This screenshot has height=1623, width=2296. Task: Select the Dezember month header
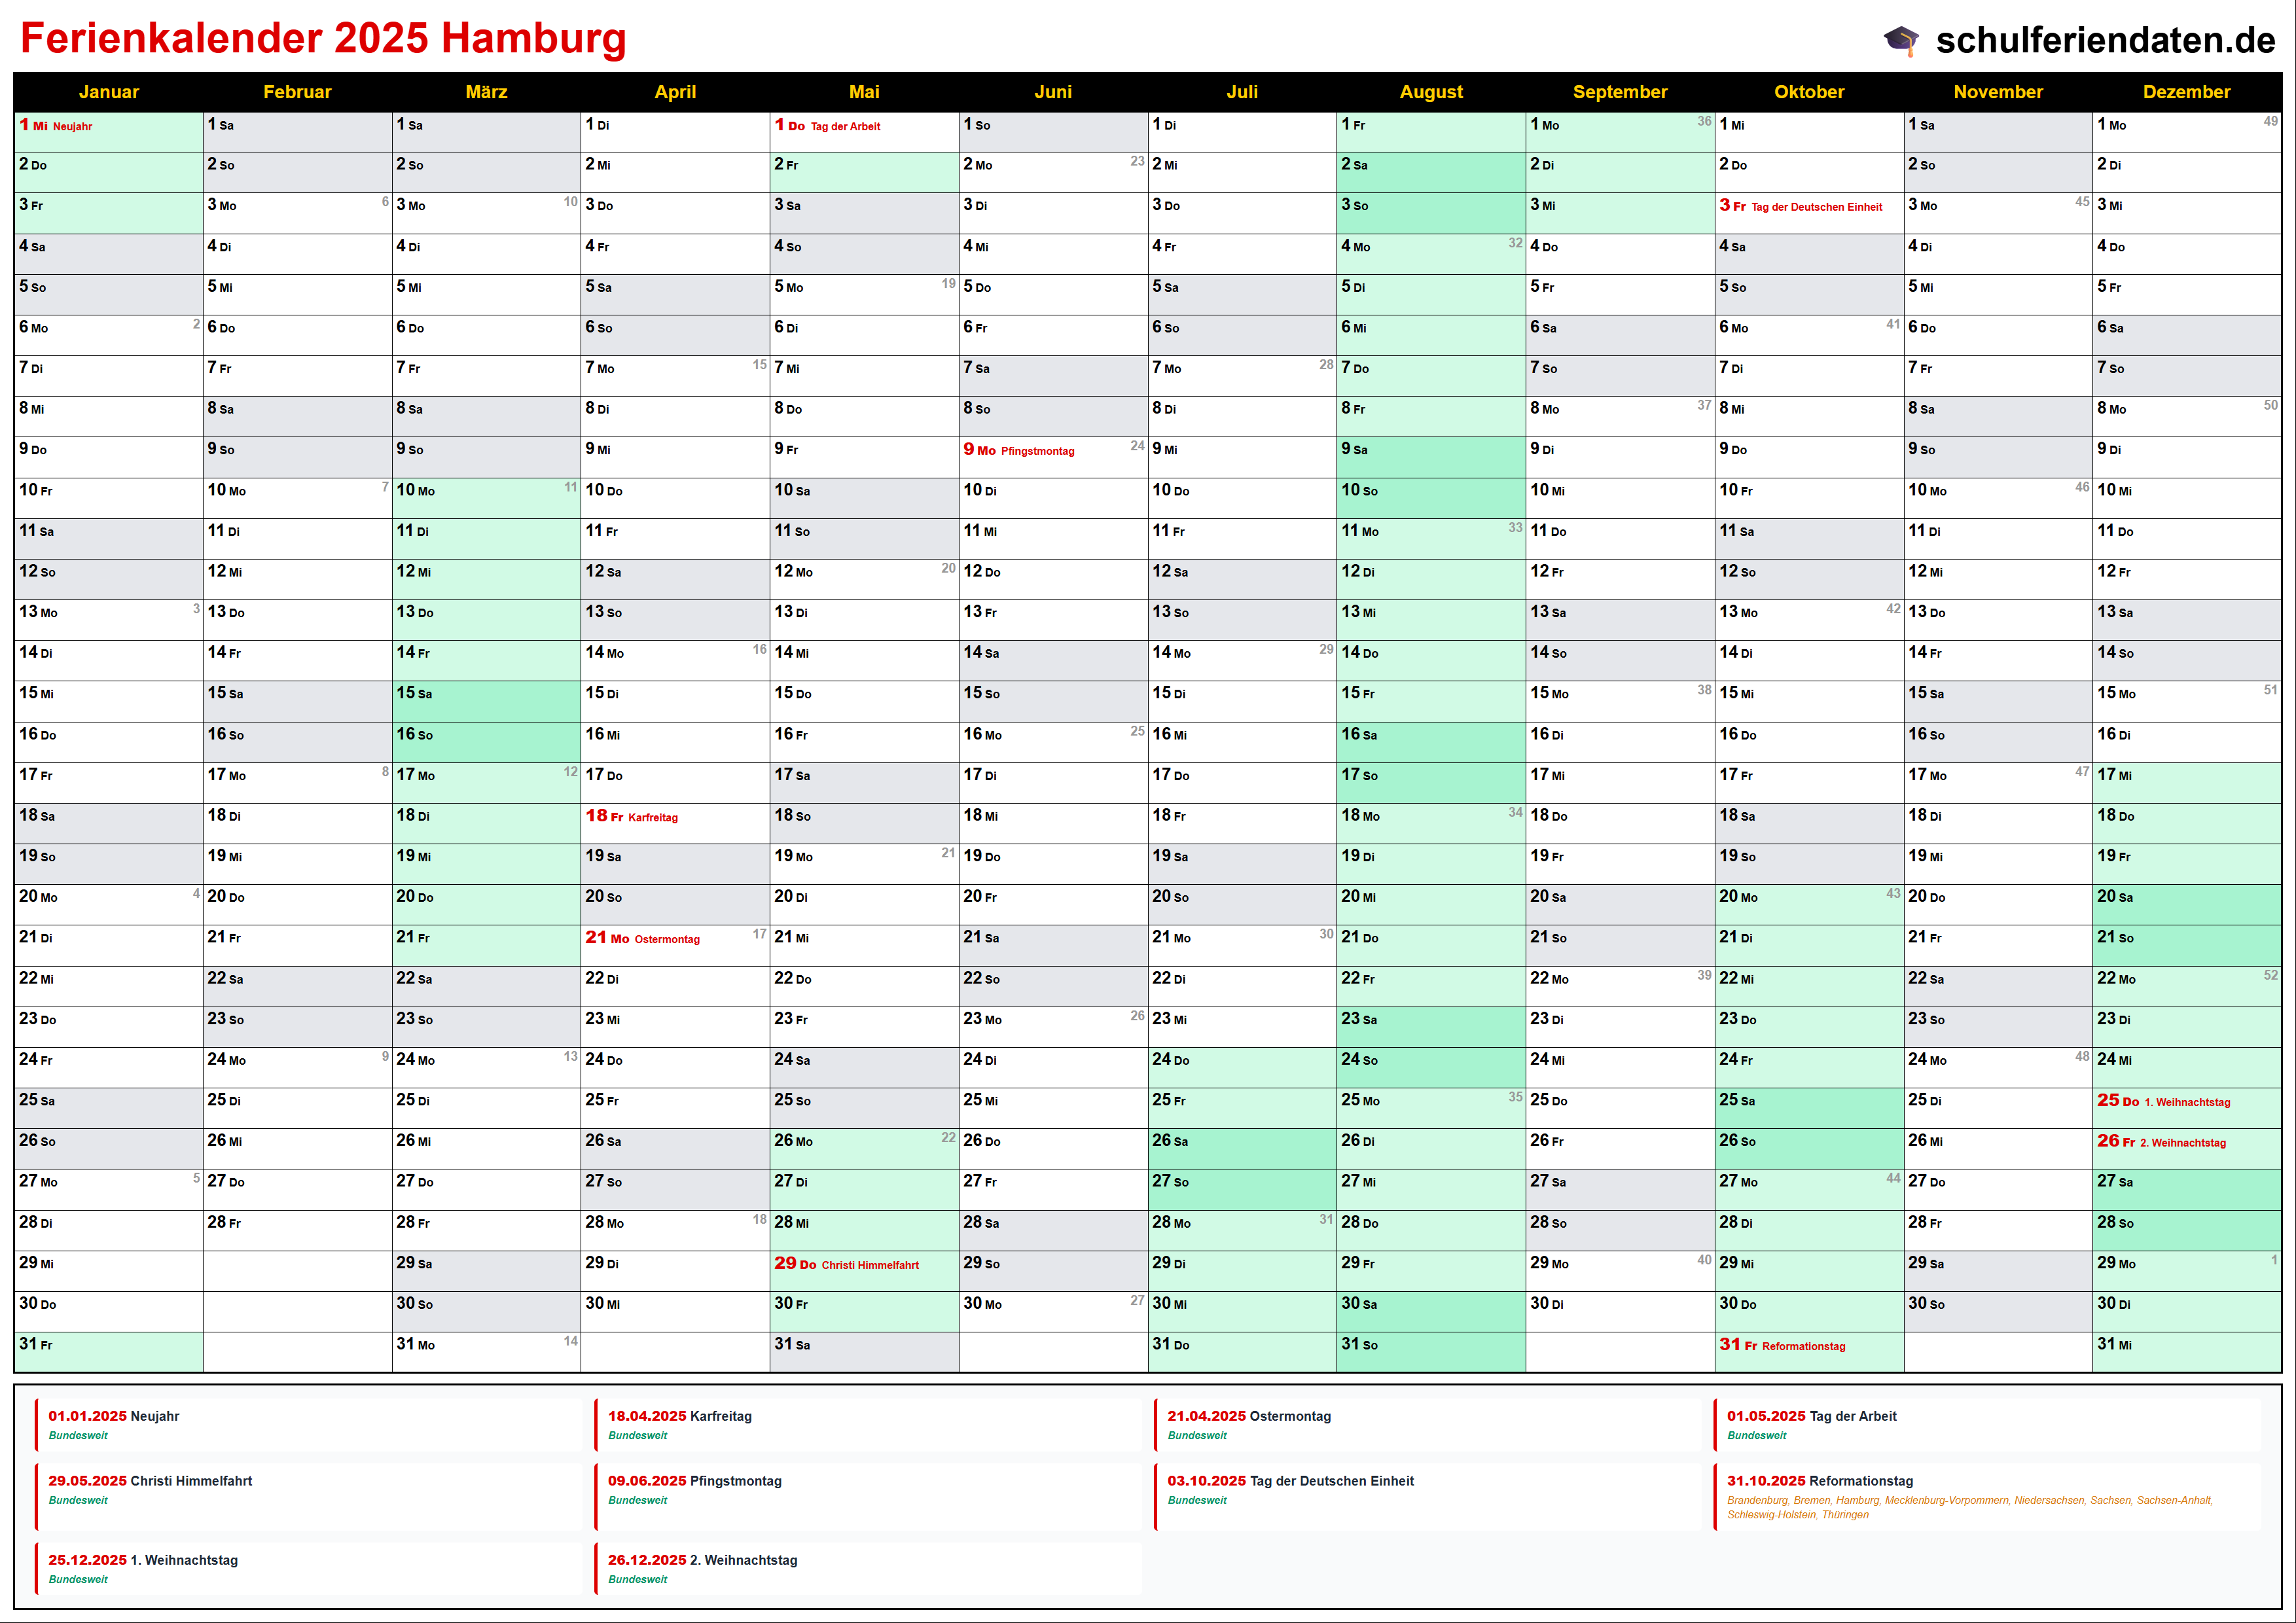point(2186,92)
